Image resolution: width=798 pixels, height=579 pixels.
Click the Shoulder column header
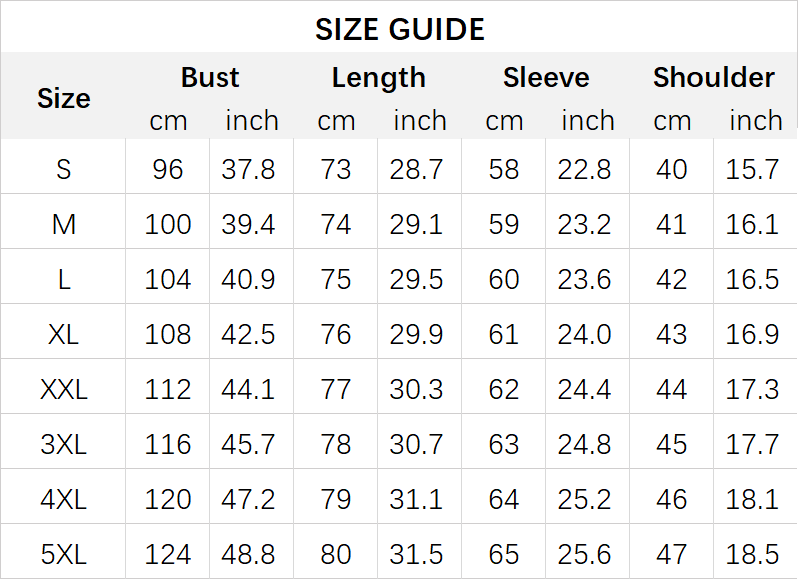[x=714, y=78]
